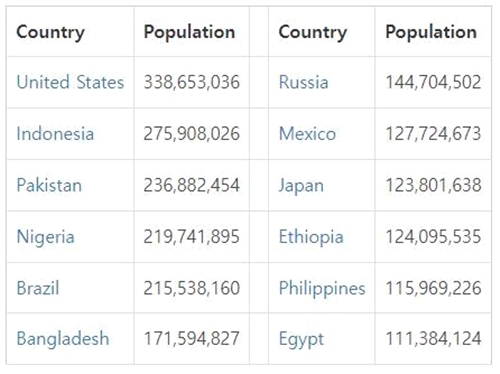
Task: Click the left Country column header
Action: 50,33
